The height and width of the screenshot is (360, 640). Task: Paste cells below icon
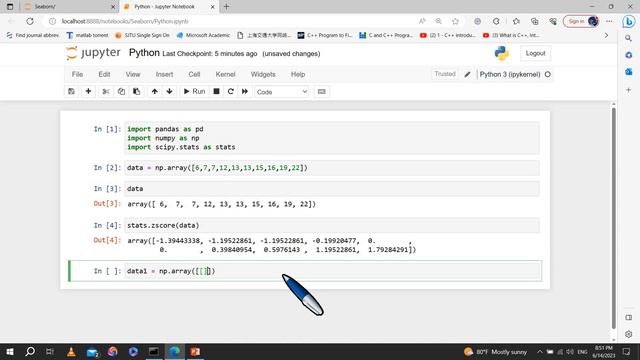click(x=137, y=91)
